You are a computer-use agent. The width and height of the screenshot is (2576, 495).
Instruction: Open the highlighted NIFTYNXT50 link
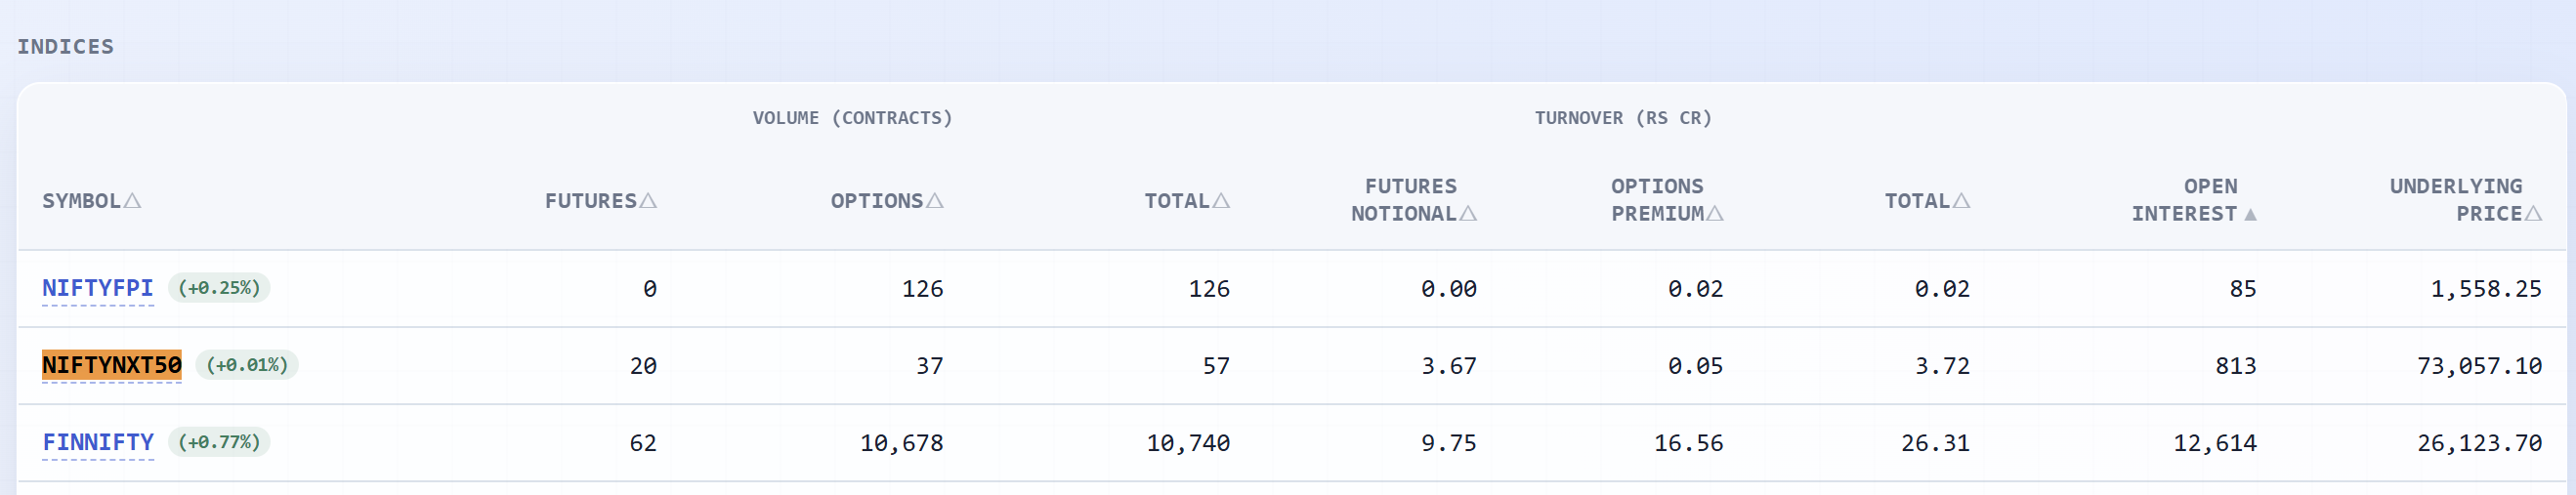(112, 365)
